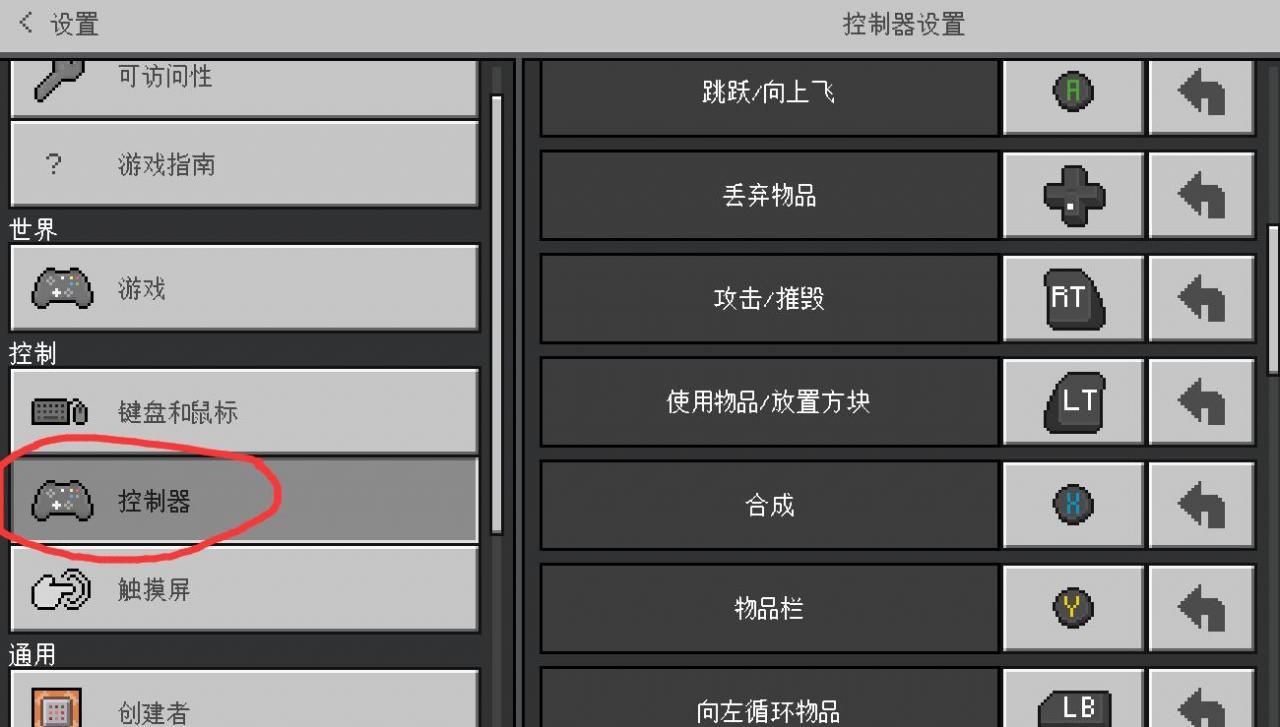Open the 触摸屏 settings tab

click(x=244, y=589)
